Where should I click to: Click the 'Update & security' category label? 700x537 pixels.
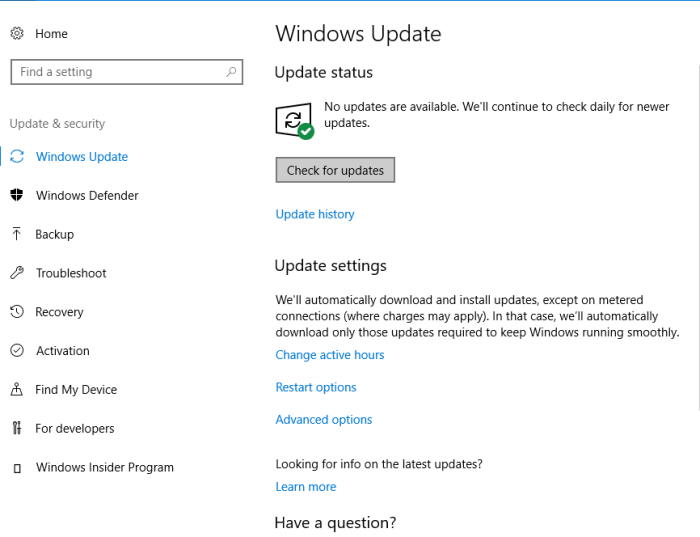[58, 124]
